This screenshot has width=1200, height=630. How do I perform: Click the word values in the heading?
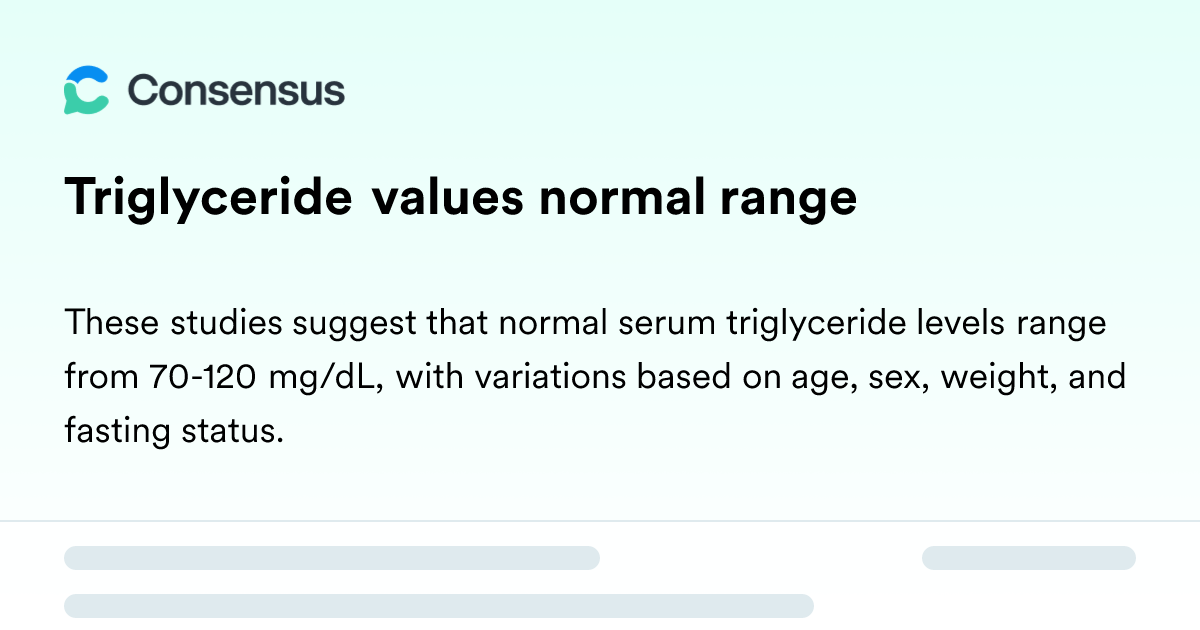(x=448, y=198)
